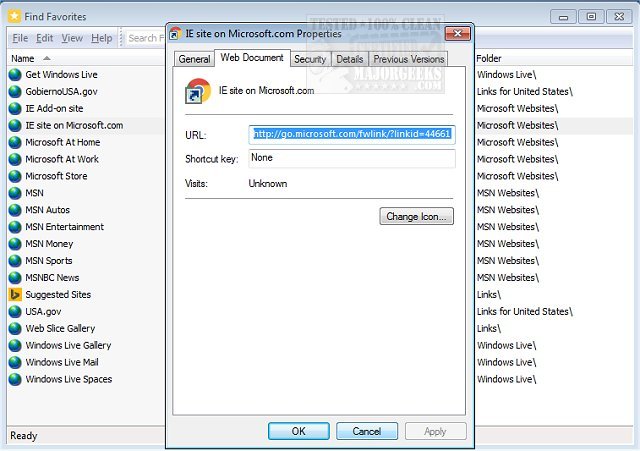This screenshot has height=451, width=640.
Task: Minimize the Find Favorites window
Action: click(563, 17)
